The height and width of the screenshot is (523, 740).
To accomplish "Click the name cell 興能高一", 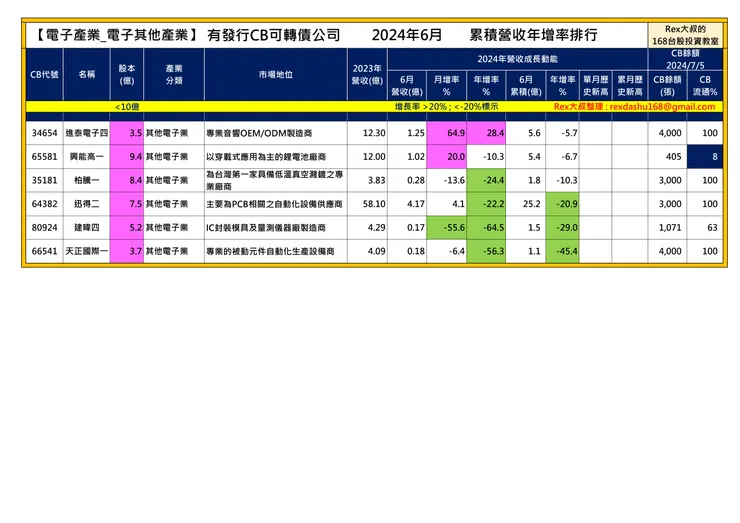I will [86, 157].
